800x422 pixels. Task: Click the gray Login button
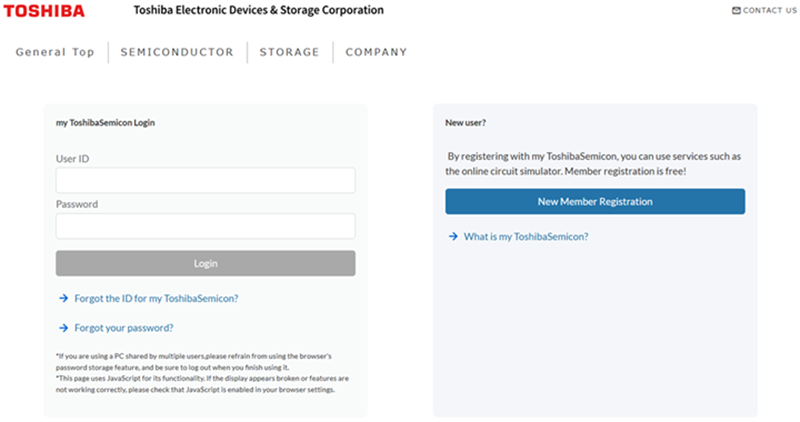coord(206,263)
